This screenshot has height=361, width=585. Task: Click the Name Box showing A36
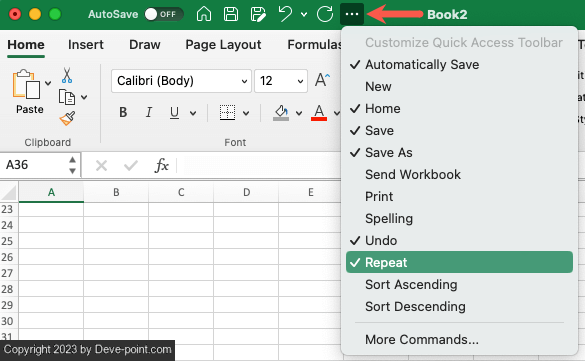pos(34,165)
